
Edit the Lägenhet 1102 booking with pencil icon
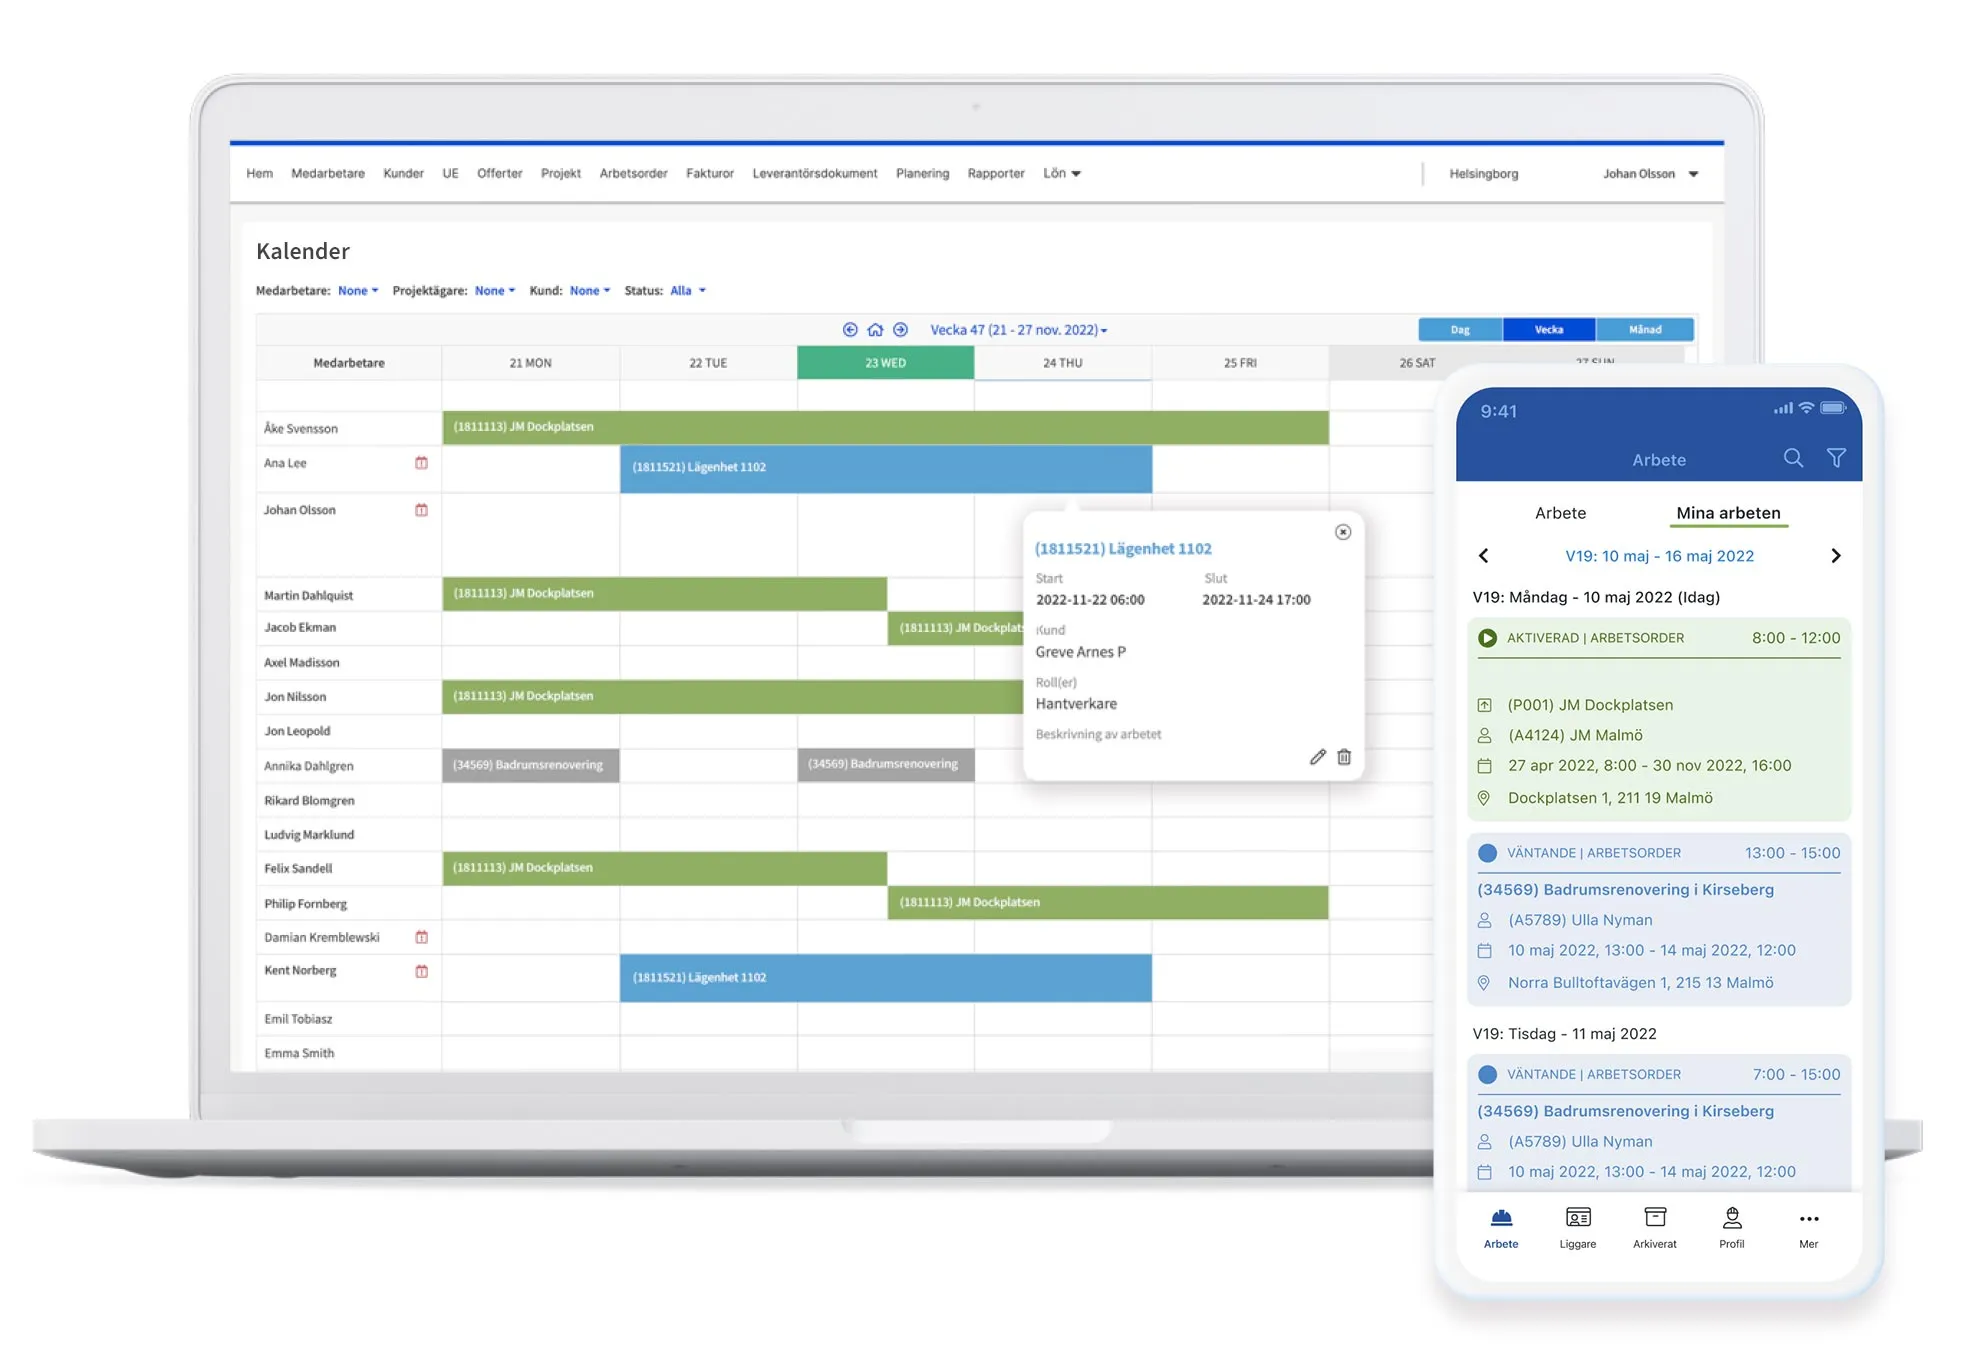1318,757
